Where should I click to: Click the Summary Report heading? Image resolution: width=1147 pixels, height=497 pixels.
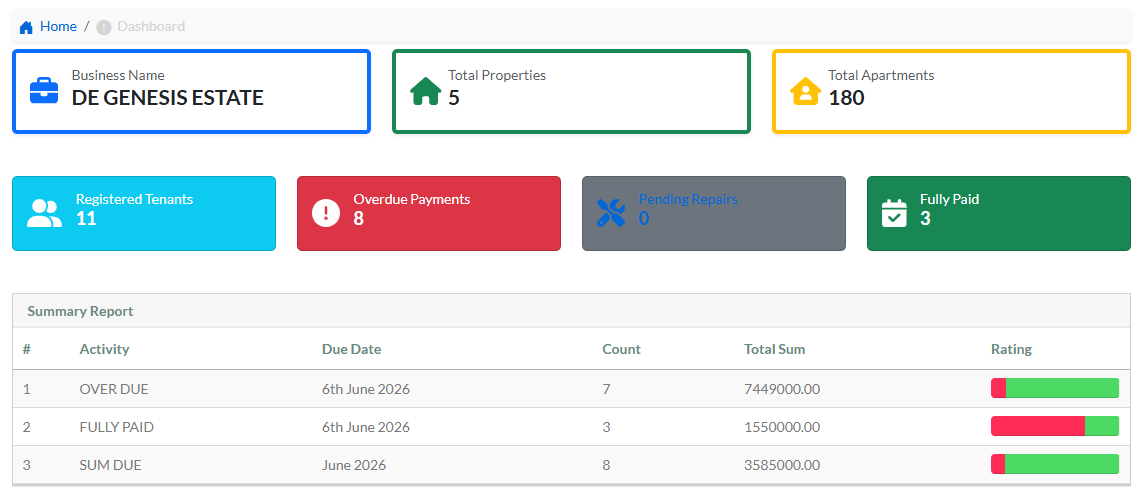pyautogui.click(x=80, y=311)
